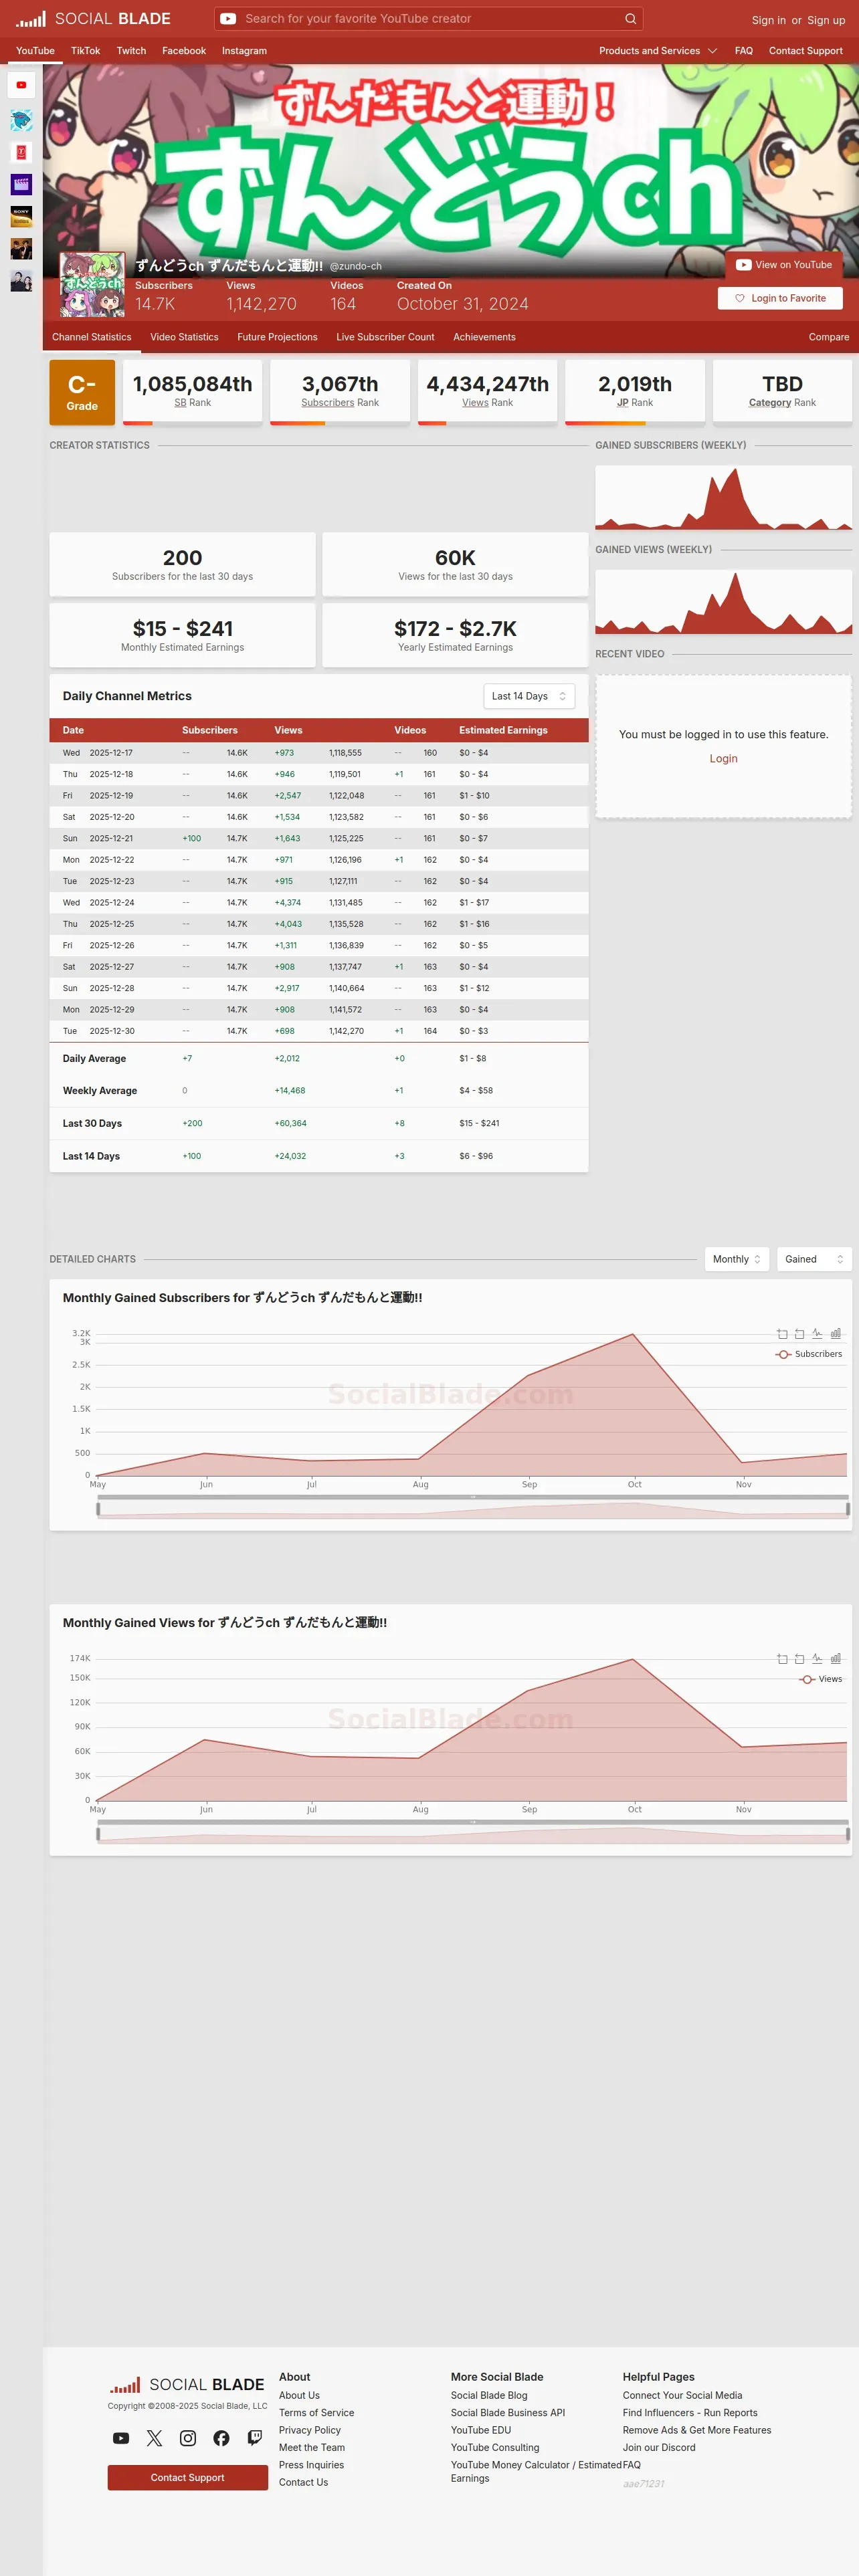This screenshot has height=2576, width=859.
Task: Open the blue shark channel in the sidebar
Action: [x=21, y=121]
